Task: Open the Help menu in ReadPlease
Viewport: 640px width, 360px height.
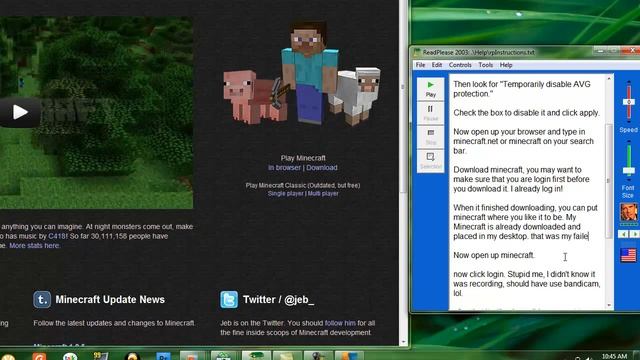Action: [506, 65]
